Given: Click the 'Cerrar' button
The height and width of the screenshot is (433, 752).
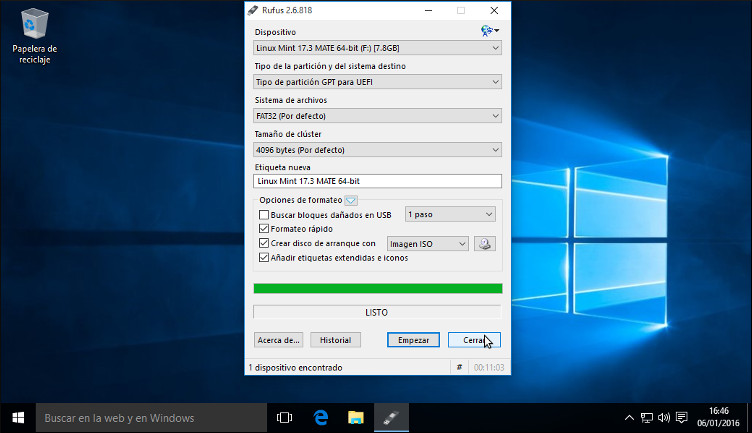Looking at the screenshot, I should point(474,340).
